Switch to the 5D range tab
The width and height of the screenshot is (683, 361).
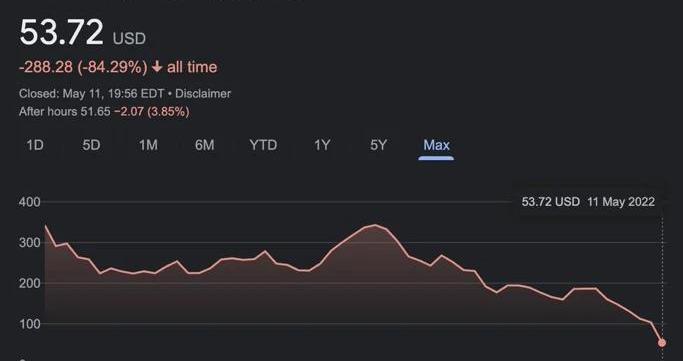click(x=91, y=145)
